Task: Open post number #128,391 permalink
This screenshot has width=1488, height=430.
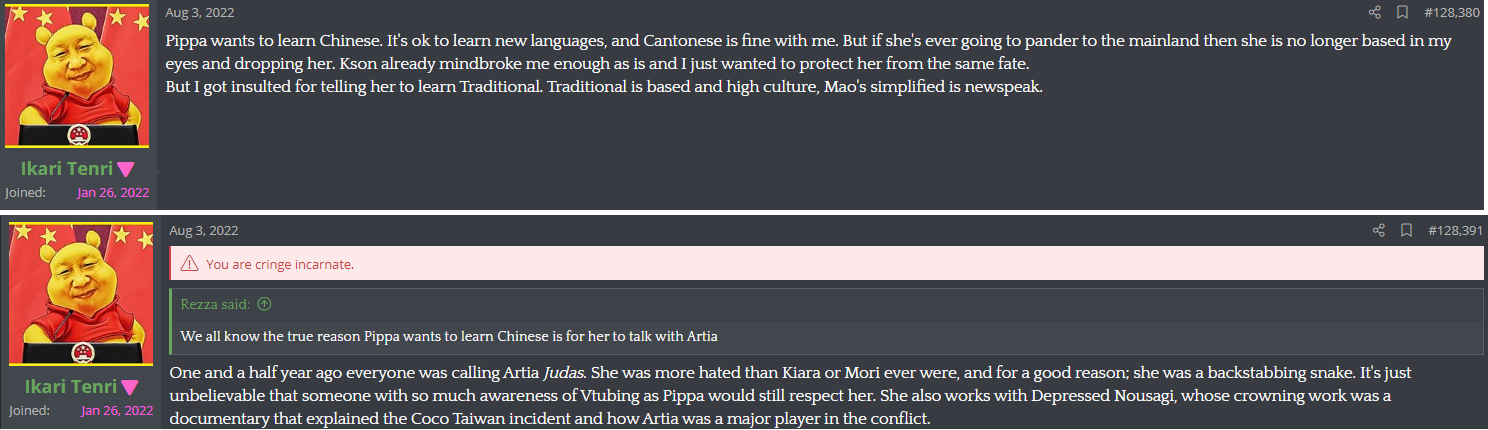Action: pyautogui.click(x=1455, y=230)
